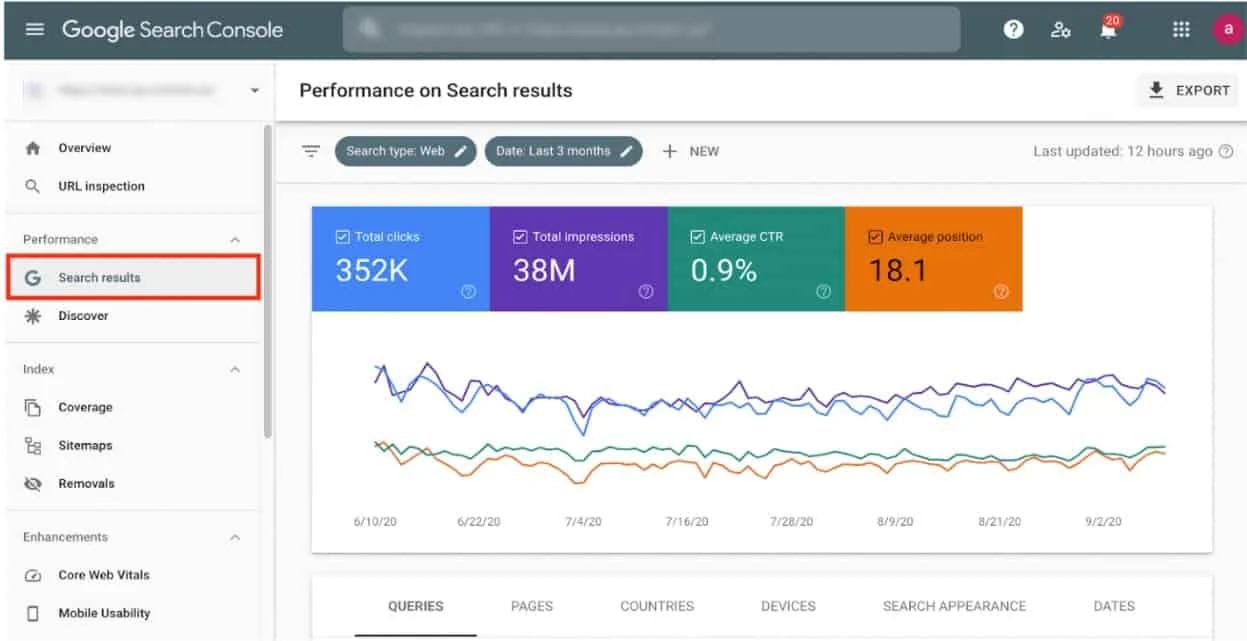Click the export download arrow icon
This screenshot has height=641, width=1247.
pos(1157,90)
